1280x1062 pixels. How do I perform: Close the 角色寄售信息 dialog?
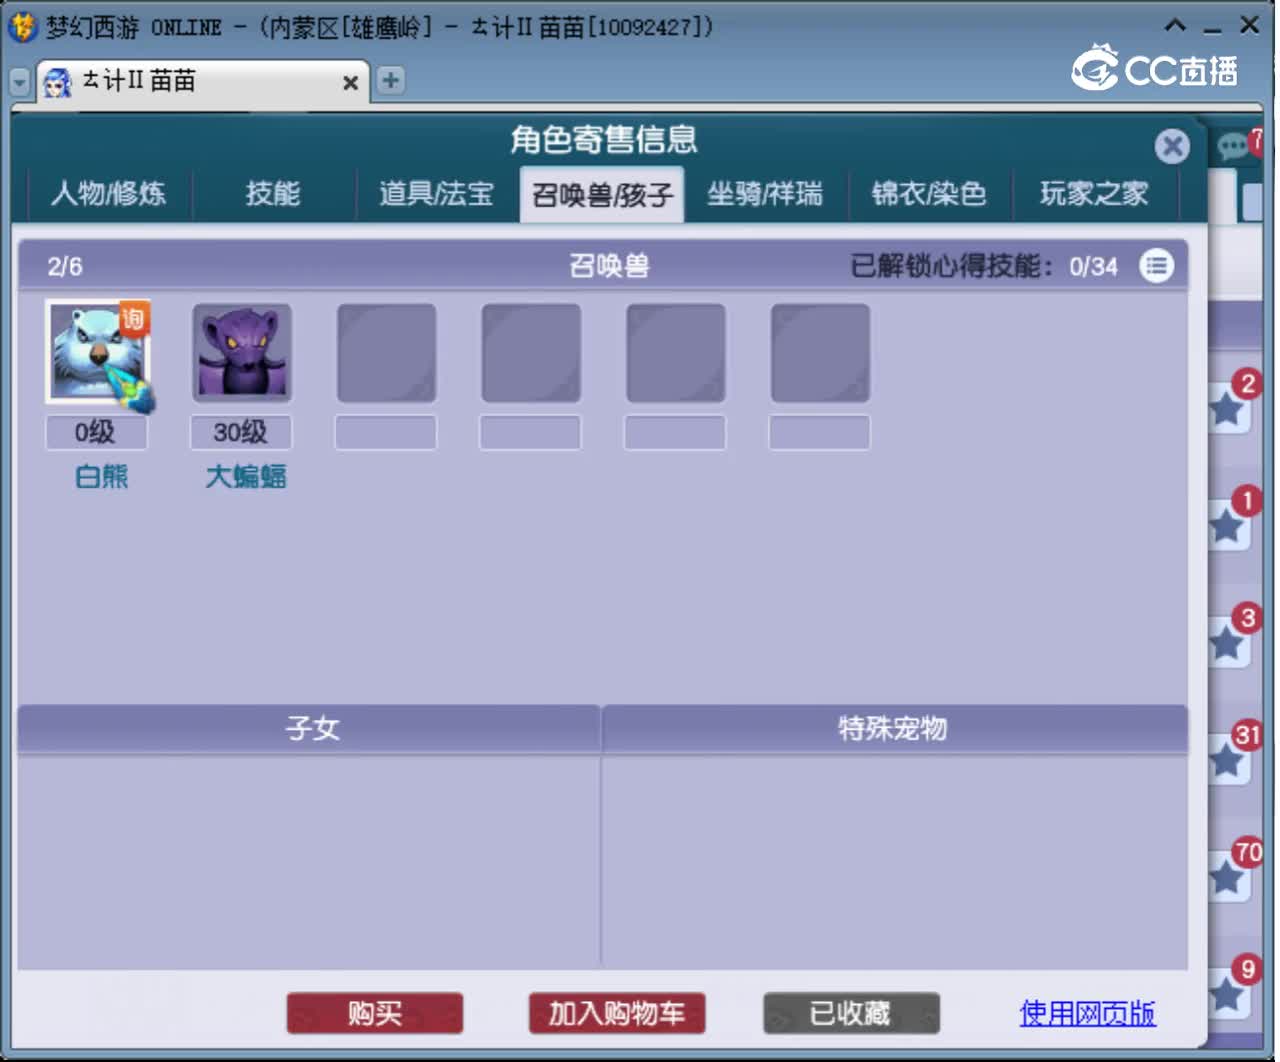coord(1171,146)
